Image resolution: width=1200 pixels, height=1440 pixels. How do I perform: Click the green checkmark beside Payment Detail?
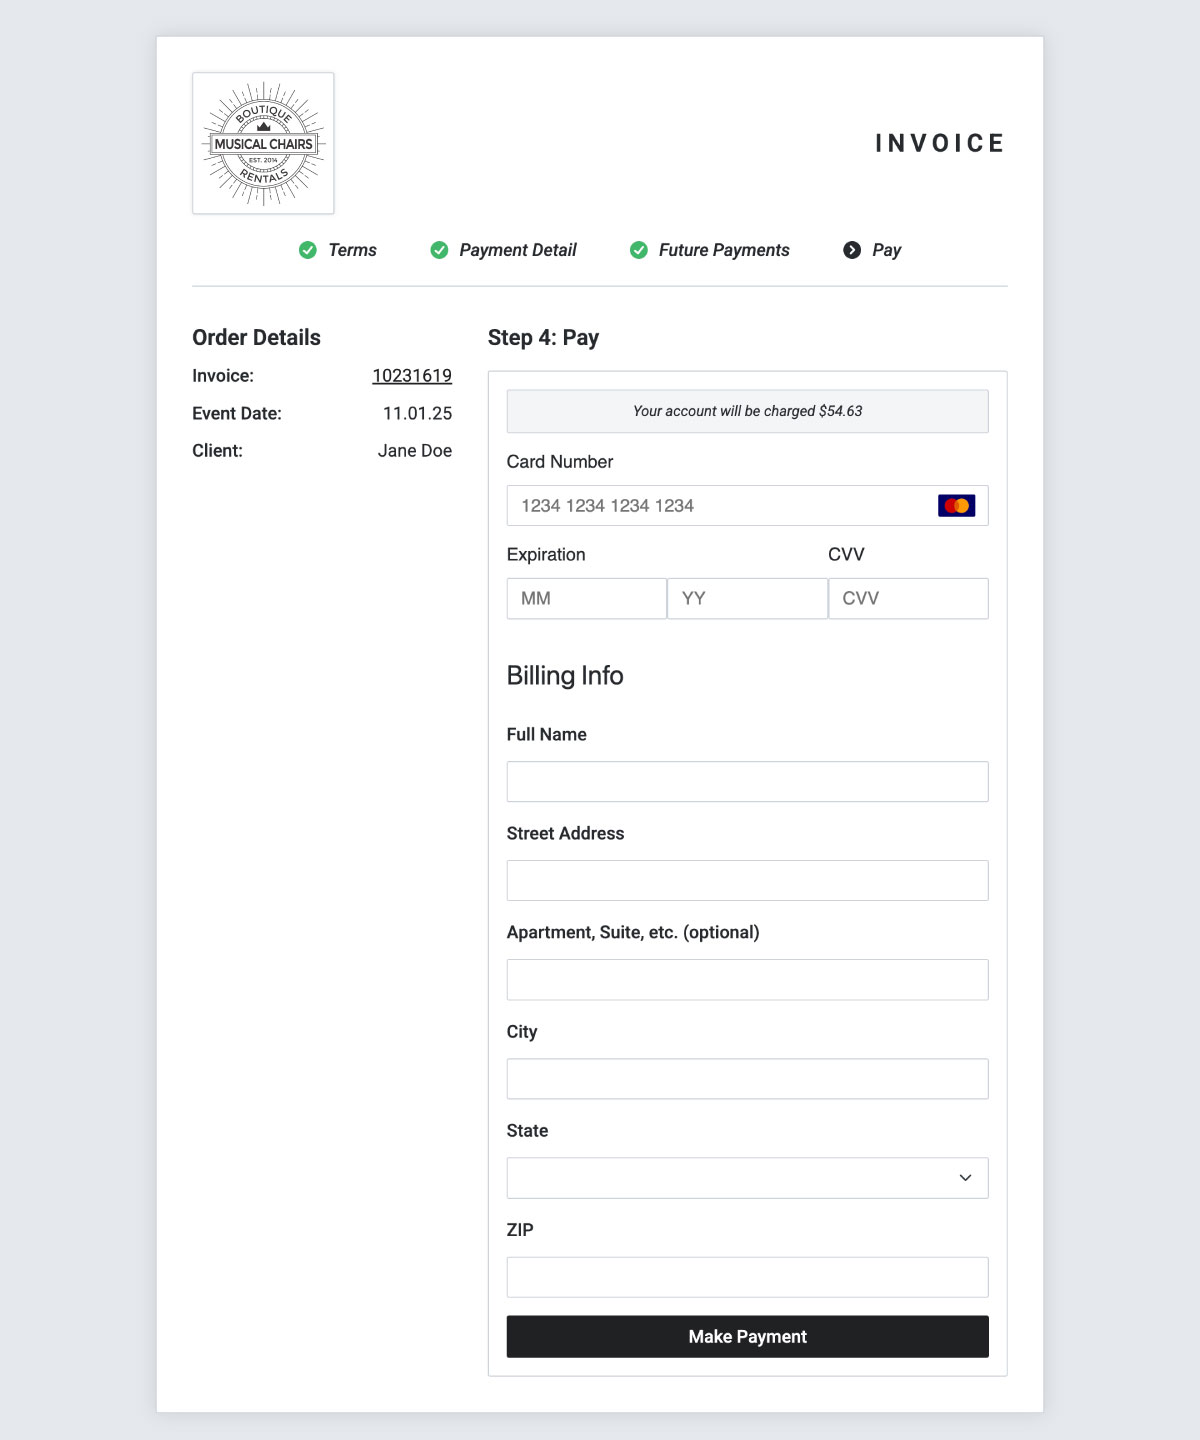(439, 250)
